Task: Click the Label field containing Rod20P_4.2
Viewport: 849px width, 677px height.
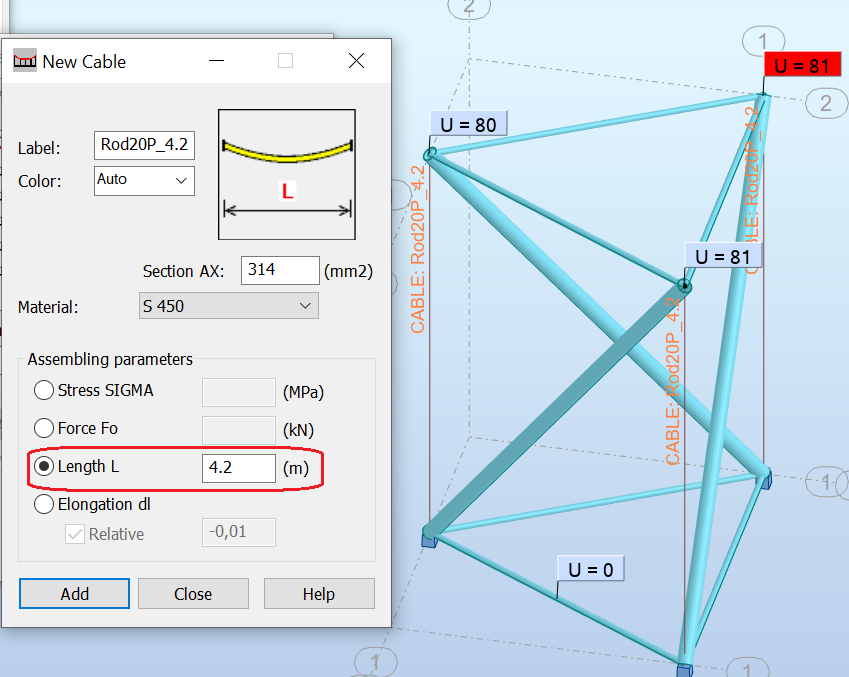Action: click(x=144, y=145)
